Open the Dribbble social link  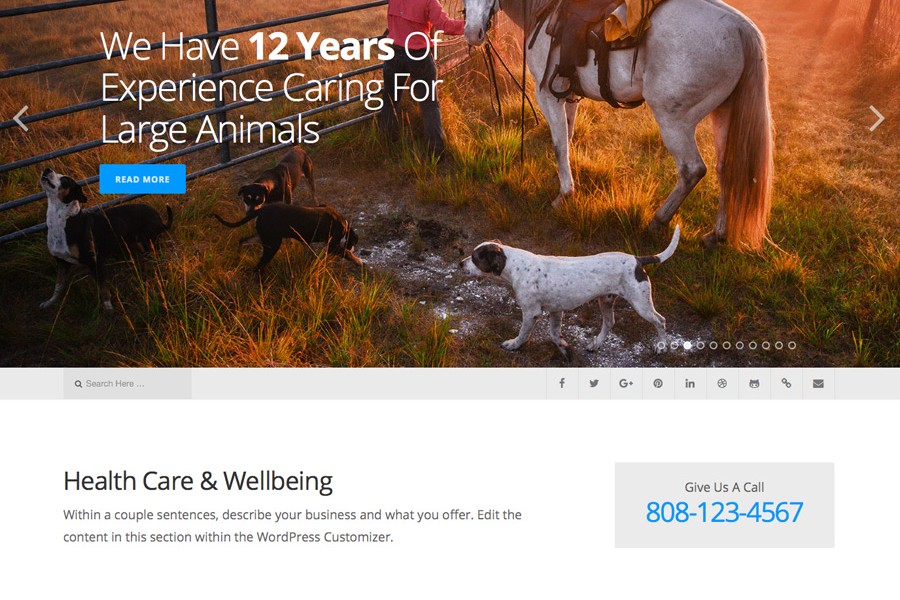pos(722,384)
